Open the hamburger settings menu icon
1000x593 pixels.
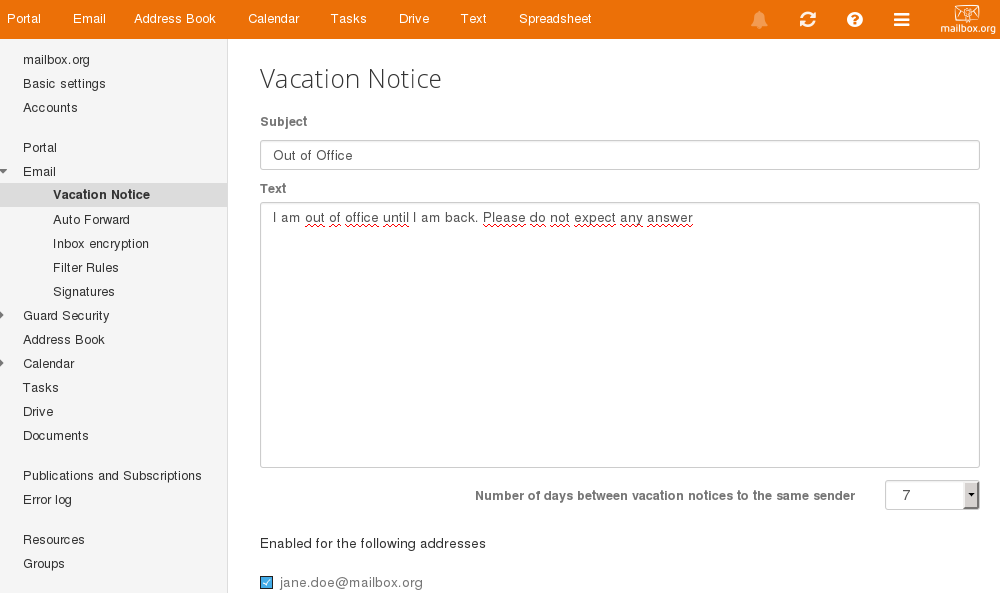pos(901,20)
